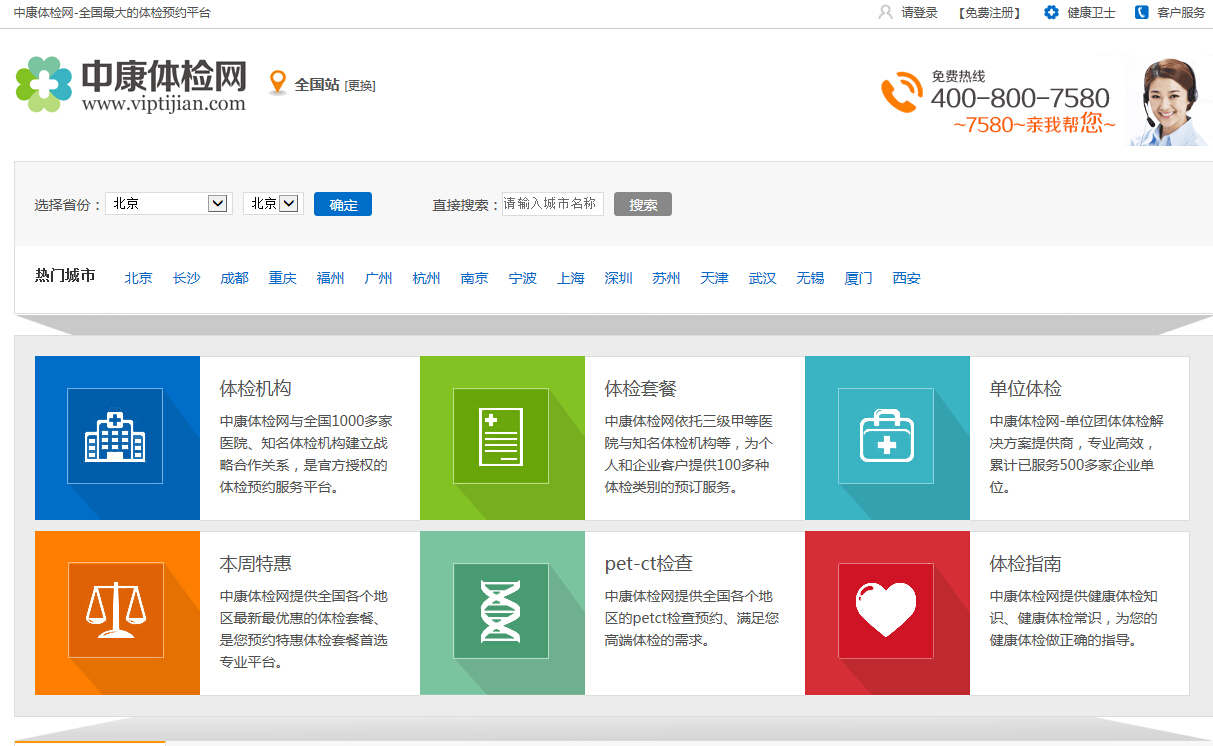Open the 单位体检 heading
1213x746 pixels.
point(1025,389)
